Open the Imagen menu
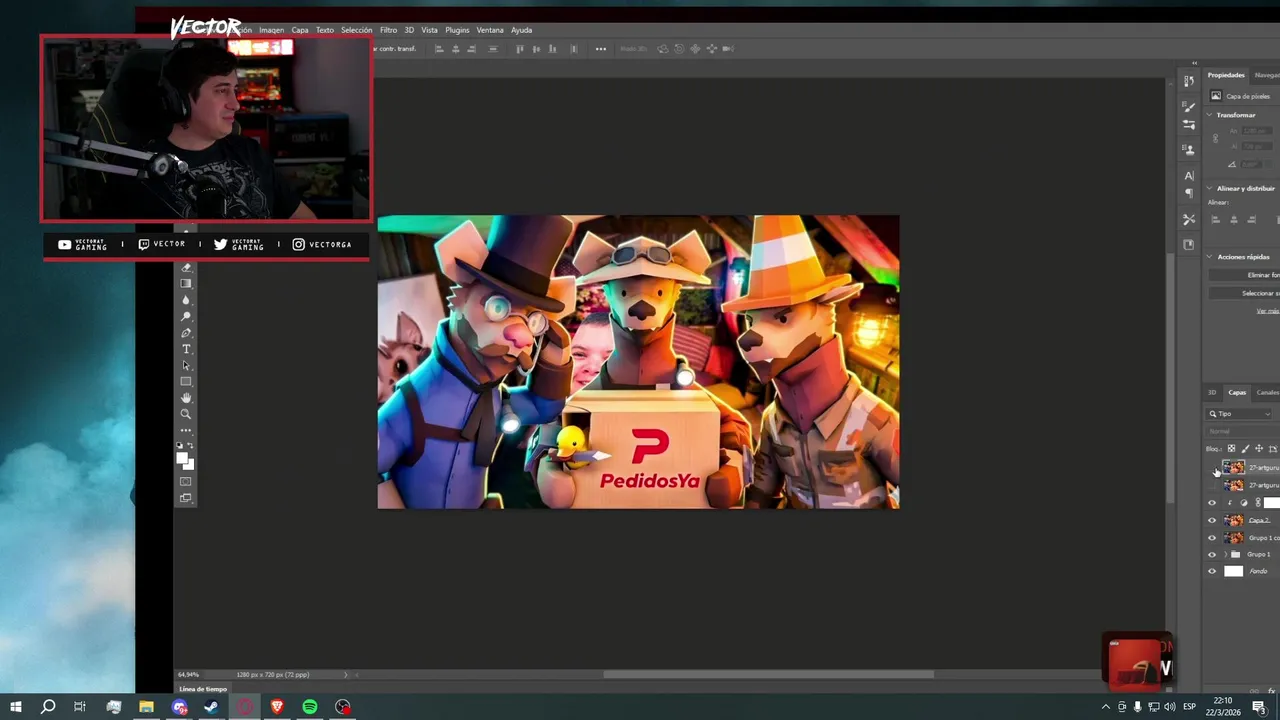The width and height of the screenshot is (1280, 720). tap(271, 30)
